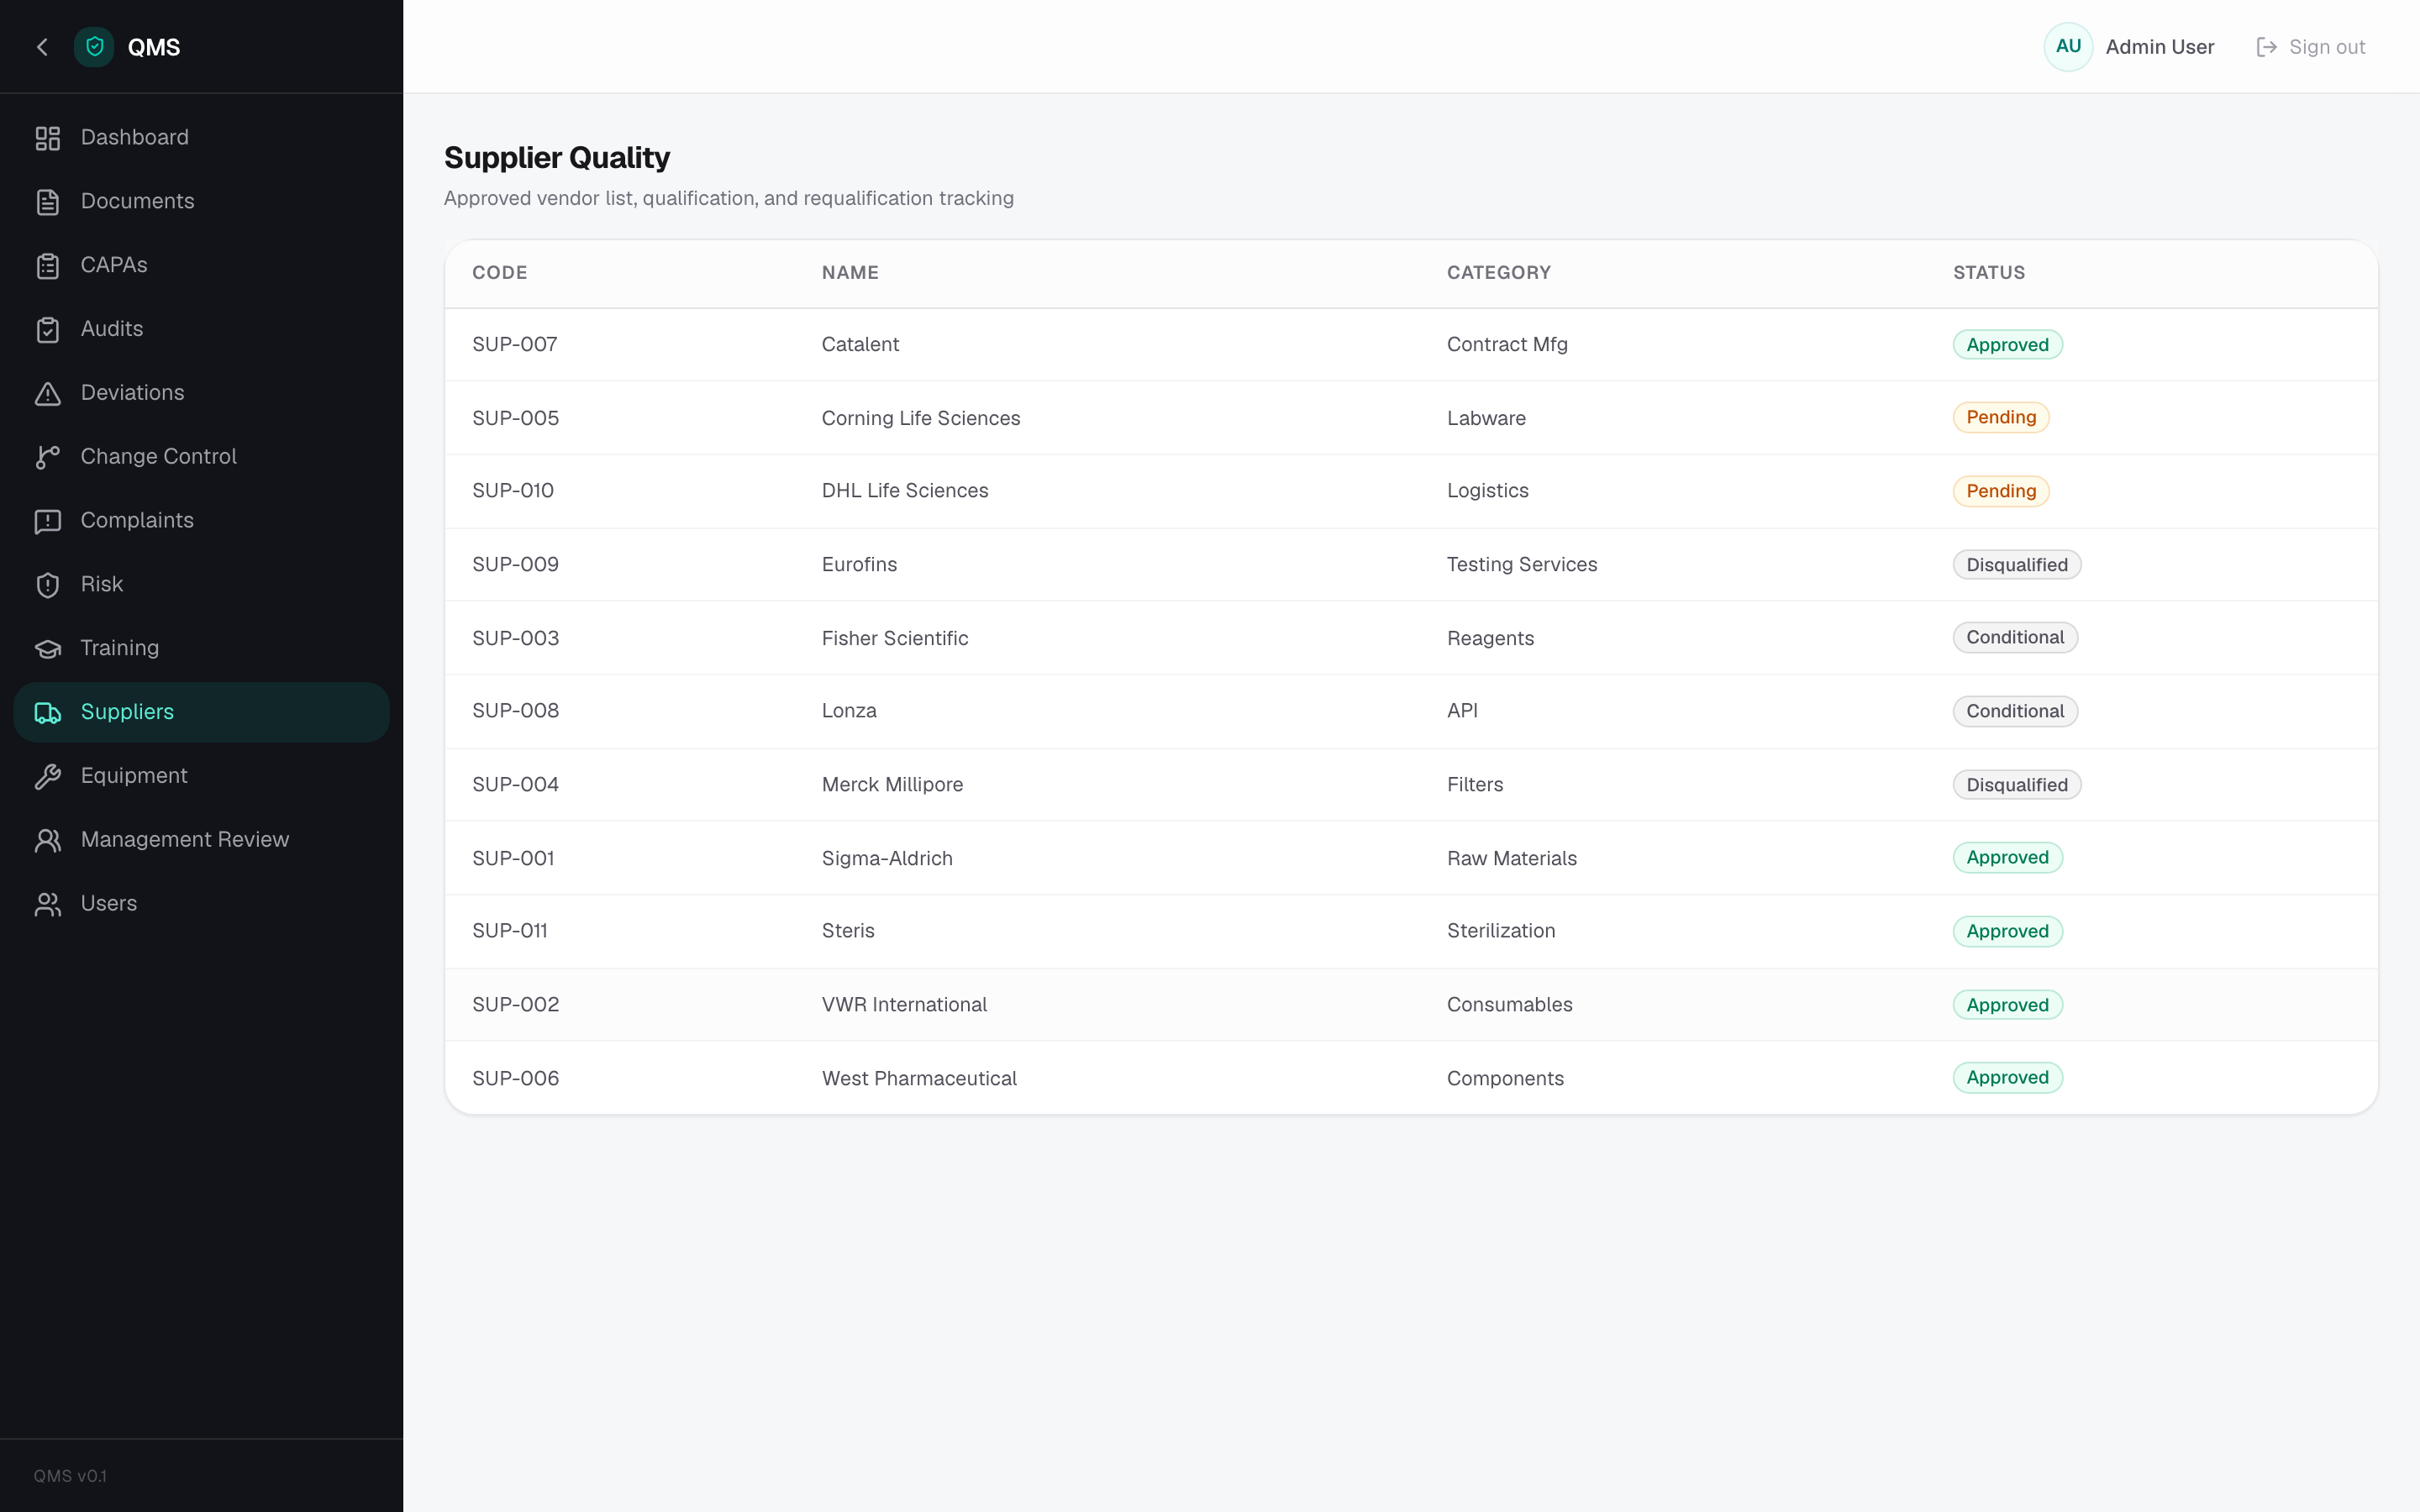Click the Dashboard grid icon in sidebar
The image size is (2420, 1512).
(x=47, y=138)
